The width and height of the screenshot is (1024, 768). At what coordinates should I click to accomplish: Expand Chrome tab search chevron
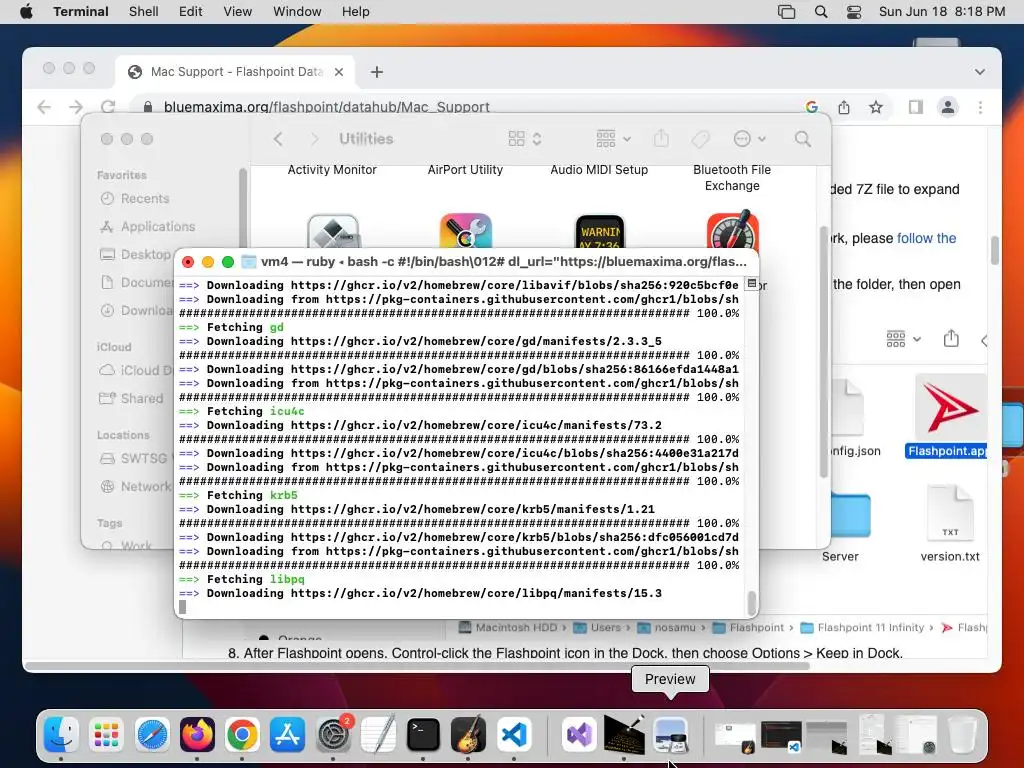click(980, 72)
